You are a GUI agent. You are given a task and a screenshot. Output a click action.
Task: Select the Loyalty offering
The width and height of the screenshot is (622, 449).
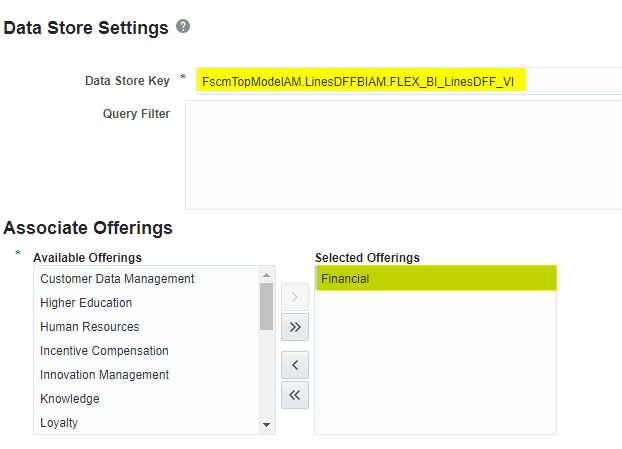[x=59, y=423]
